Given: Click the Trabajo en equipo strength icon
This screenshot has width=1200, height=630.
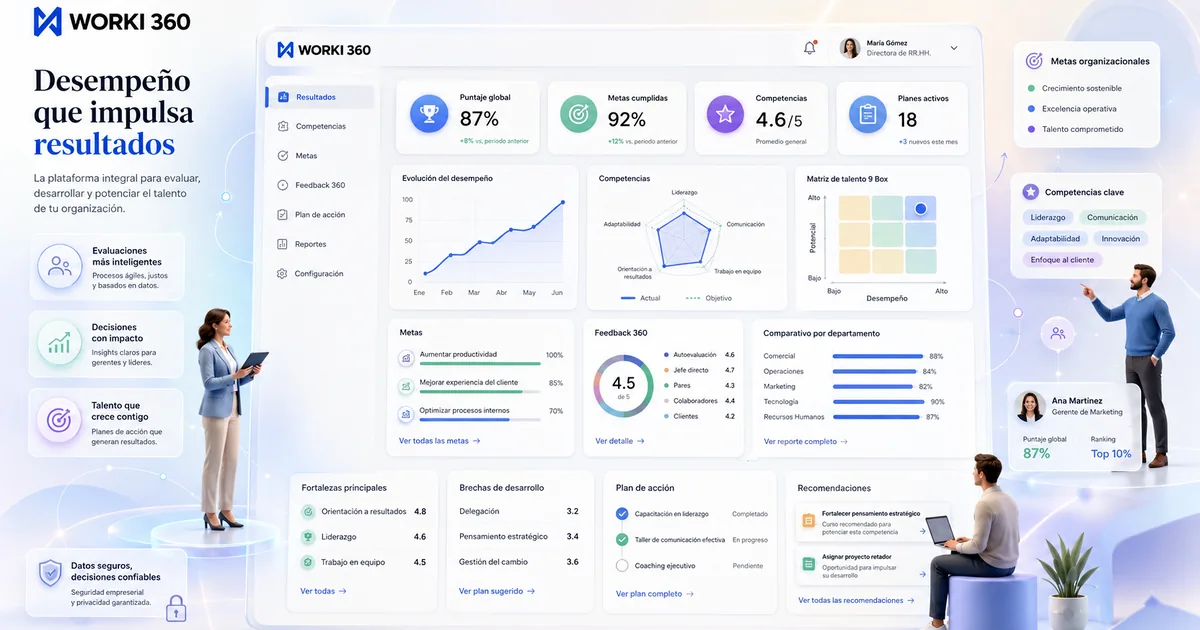Looking at the screenshot, I should click(308, 562).
